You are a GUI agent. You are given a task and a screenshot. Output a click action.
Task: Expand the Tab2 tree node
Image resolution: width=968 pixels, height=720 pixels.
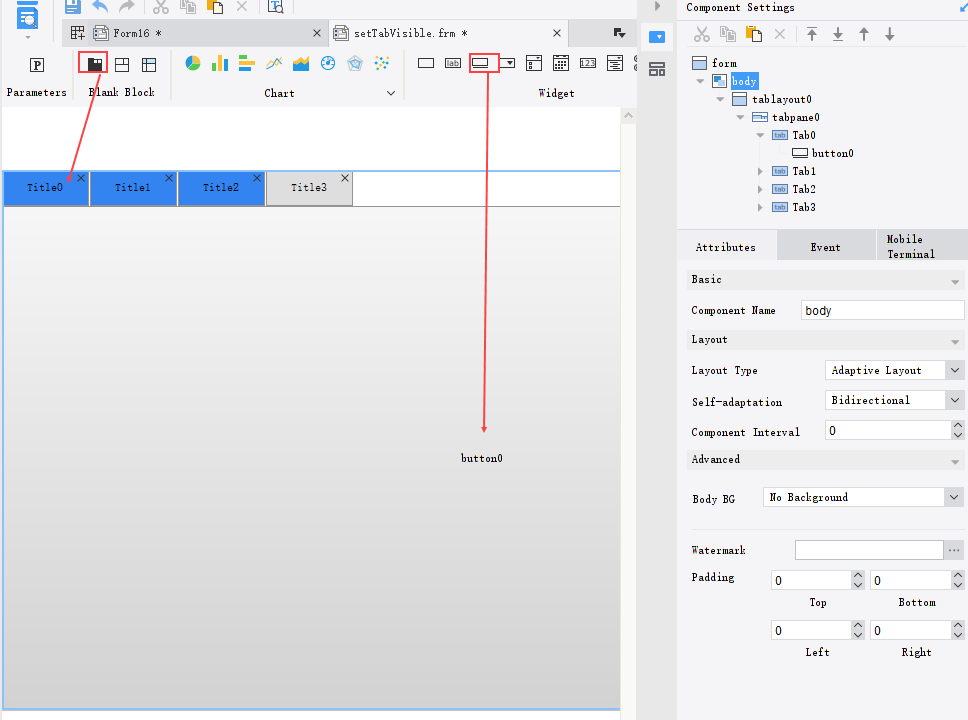760,189
